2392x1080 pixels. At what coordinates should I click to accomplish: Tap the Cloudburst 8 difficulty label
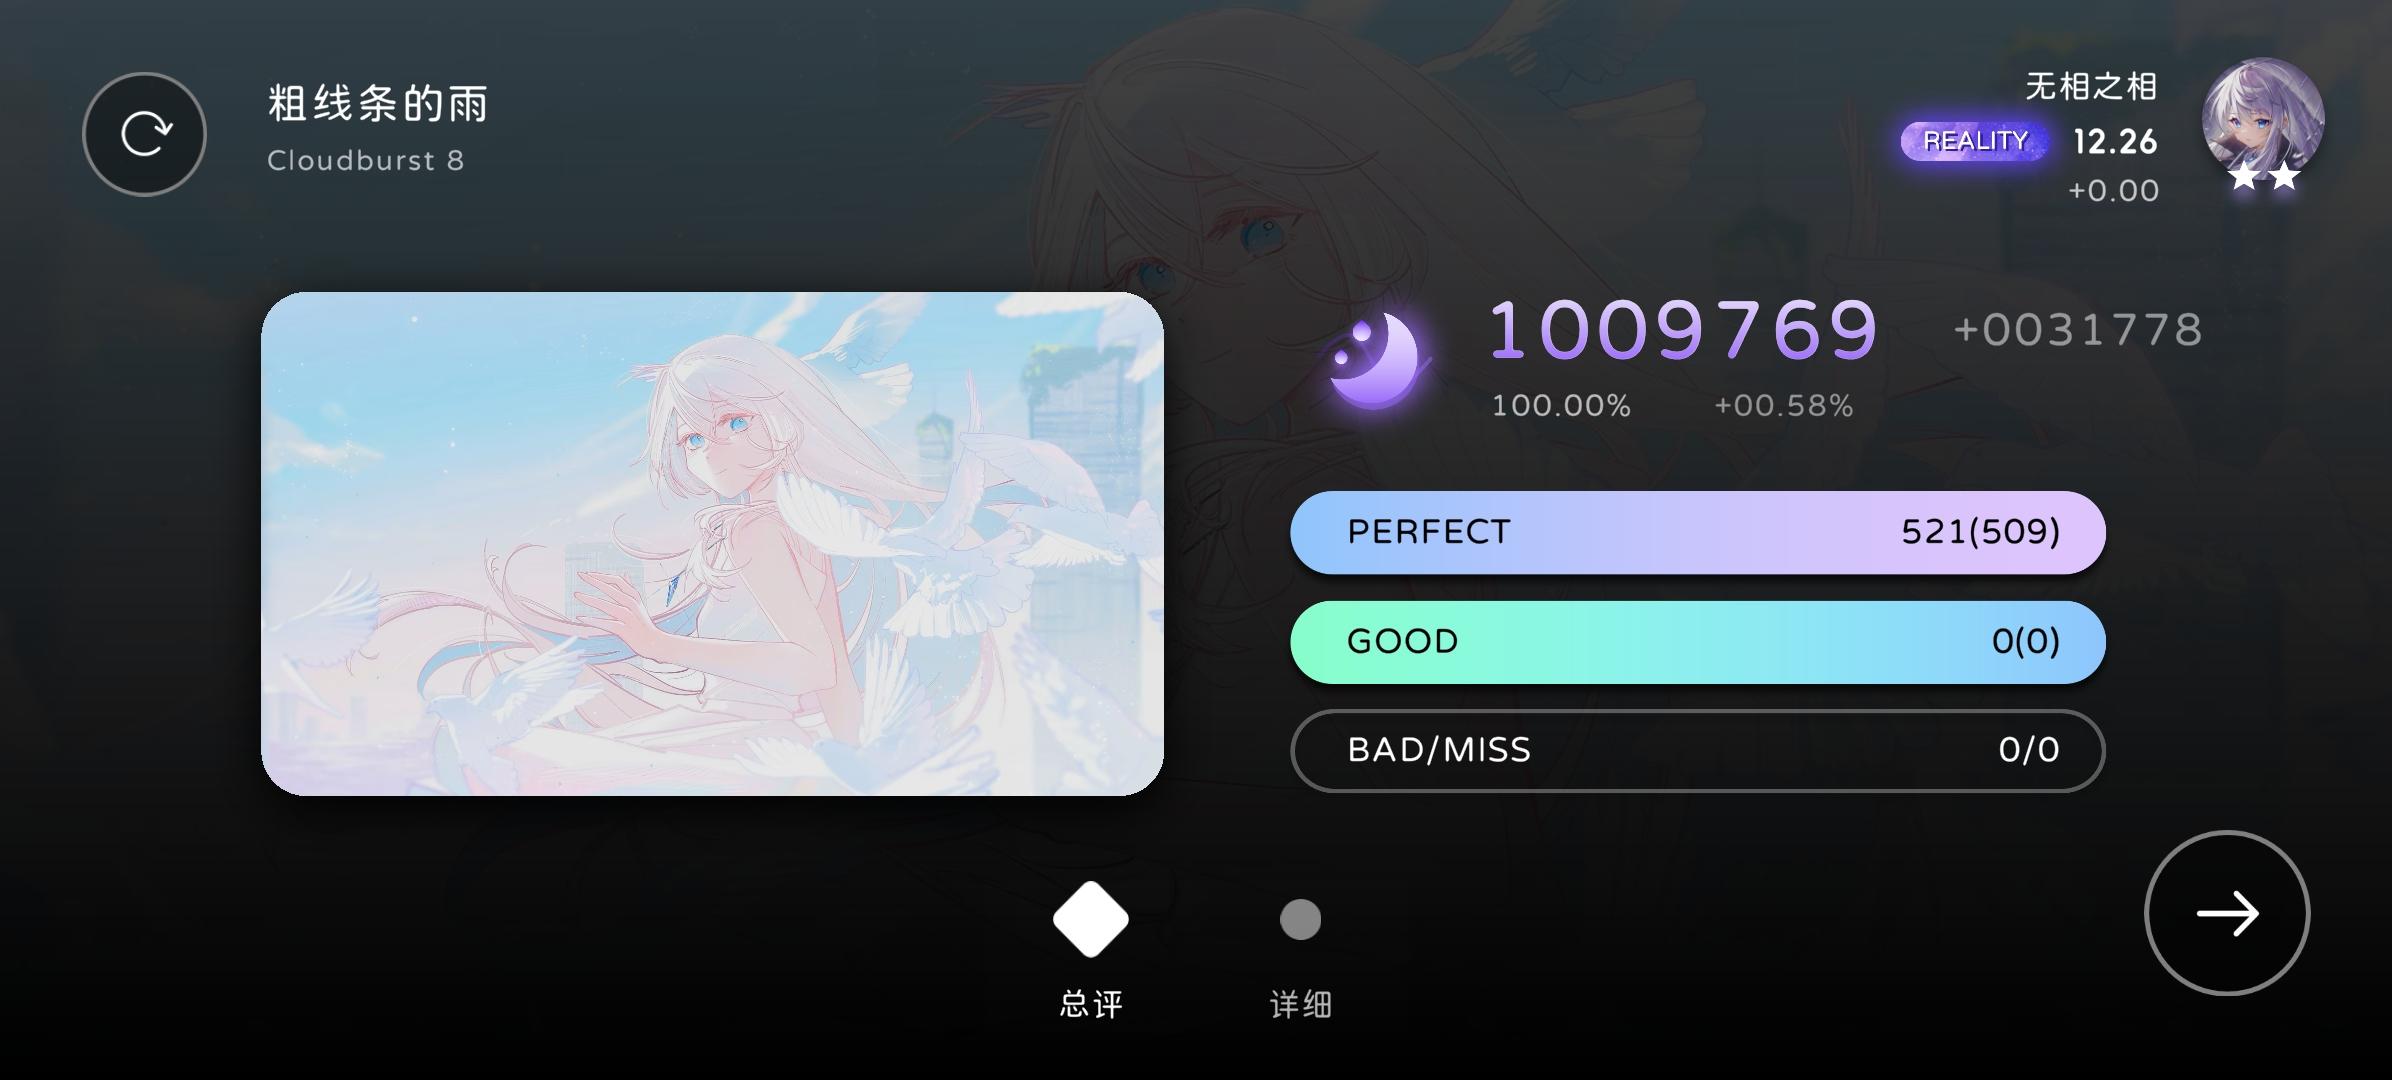point(366,161)
